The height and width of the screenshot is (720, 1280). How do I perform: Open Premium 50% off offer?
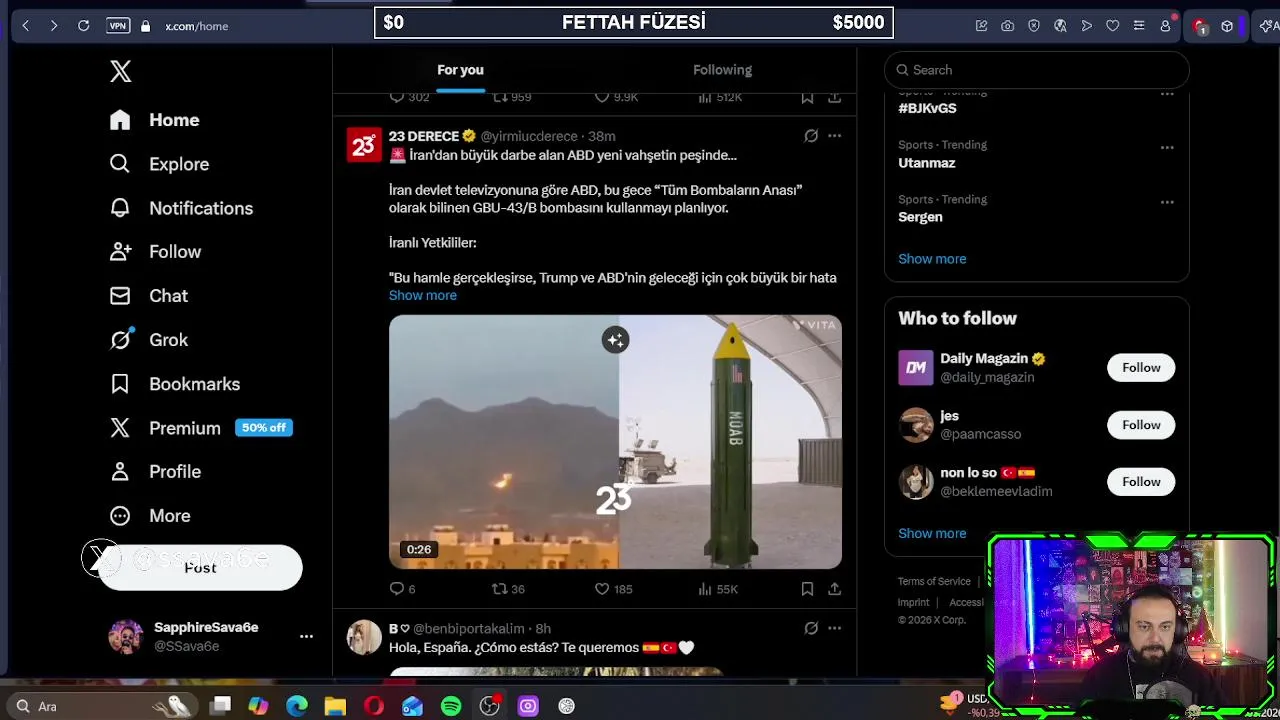click(201, 428)
